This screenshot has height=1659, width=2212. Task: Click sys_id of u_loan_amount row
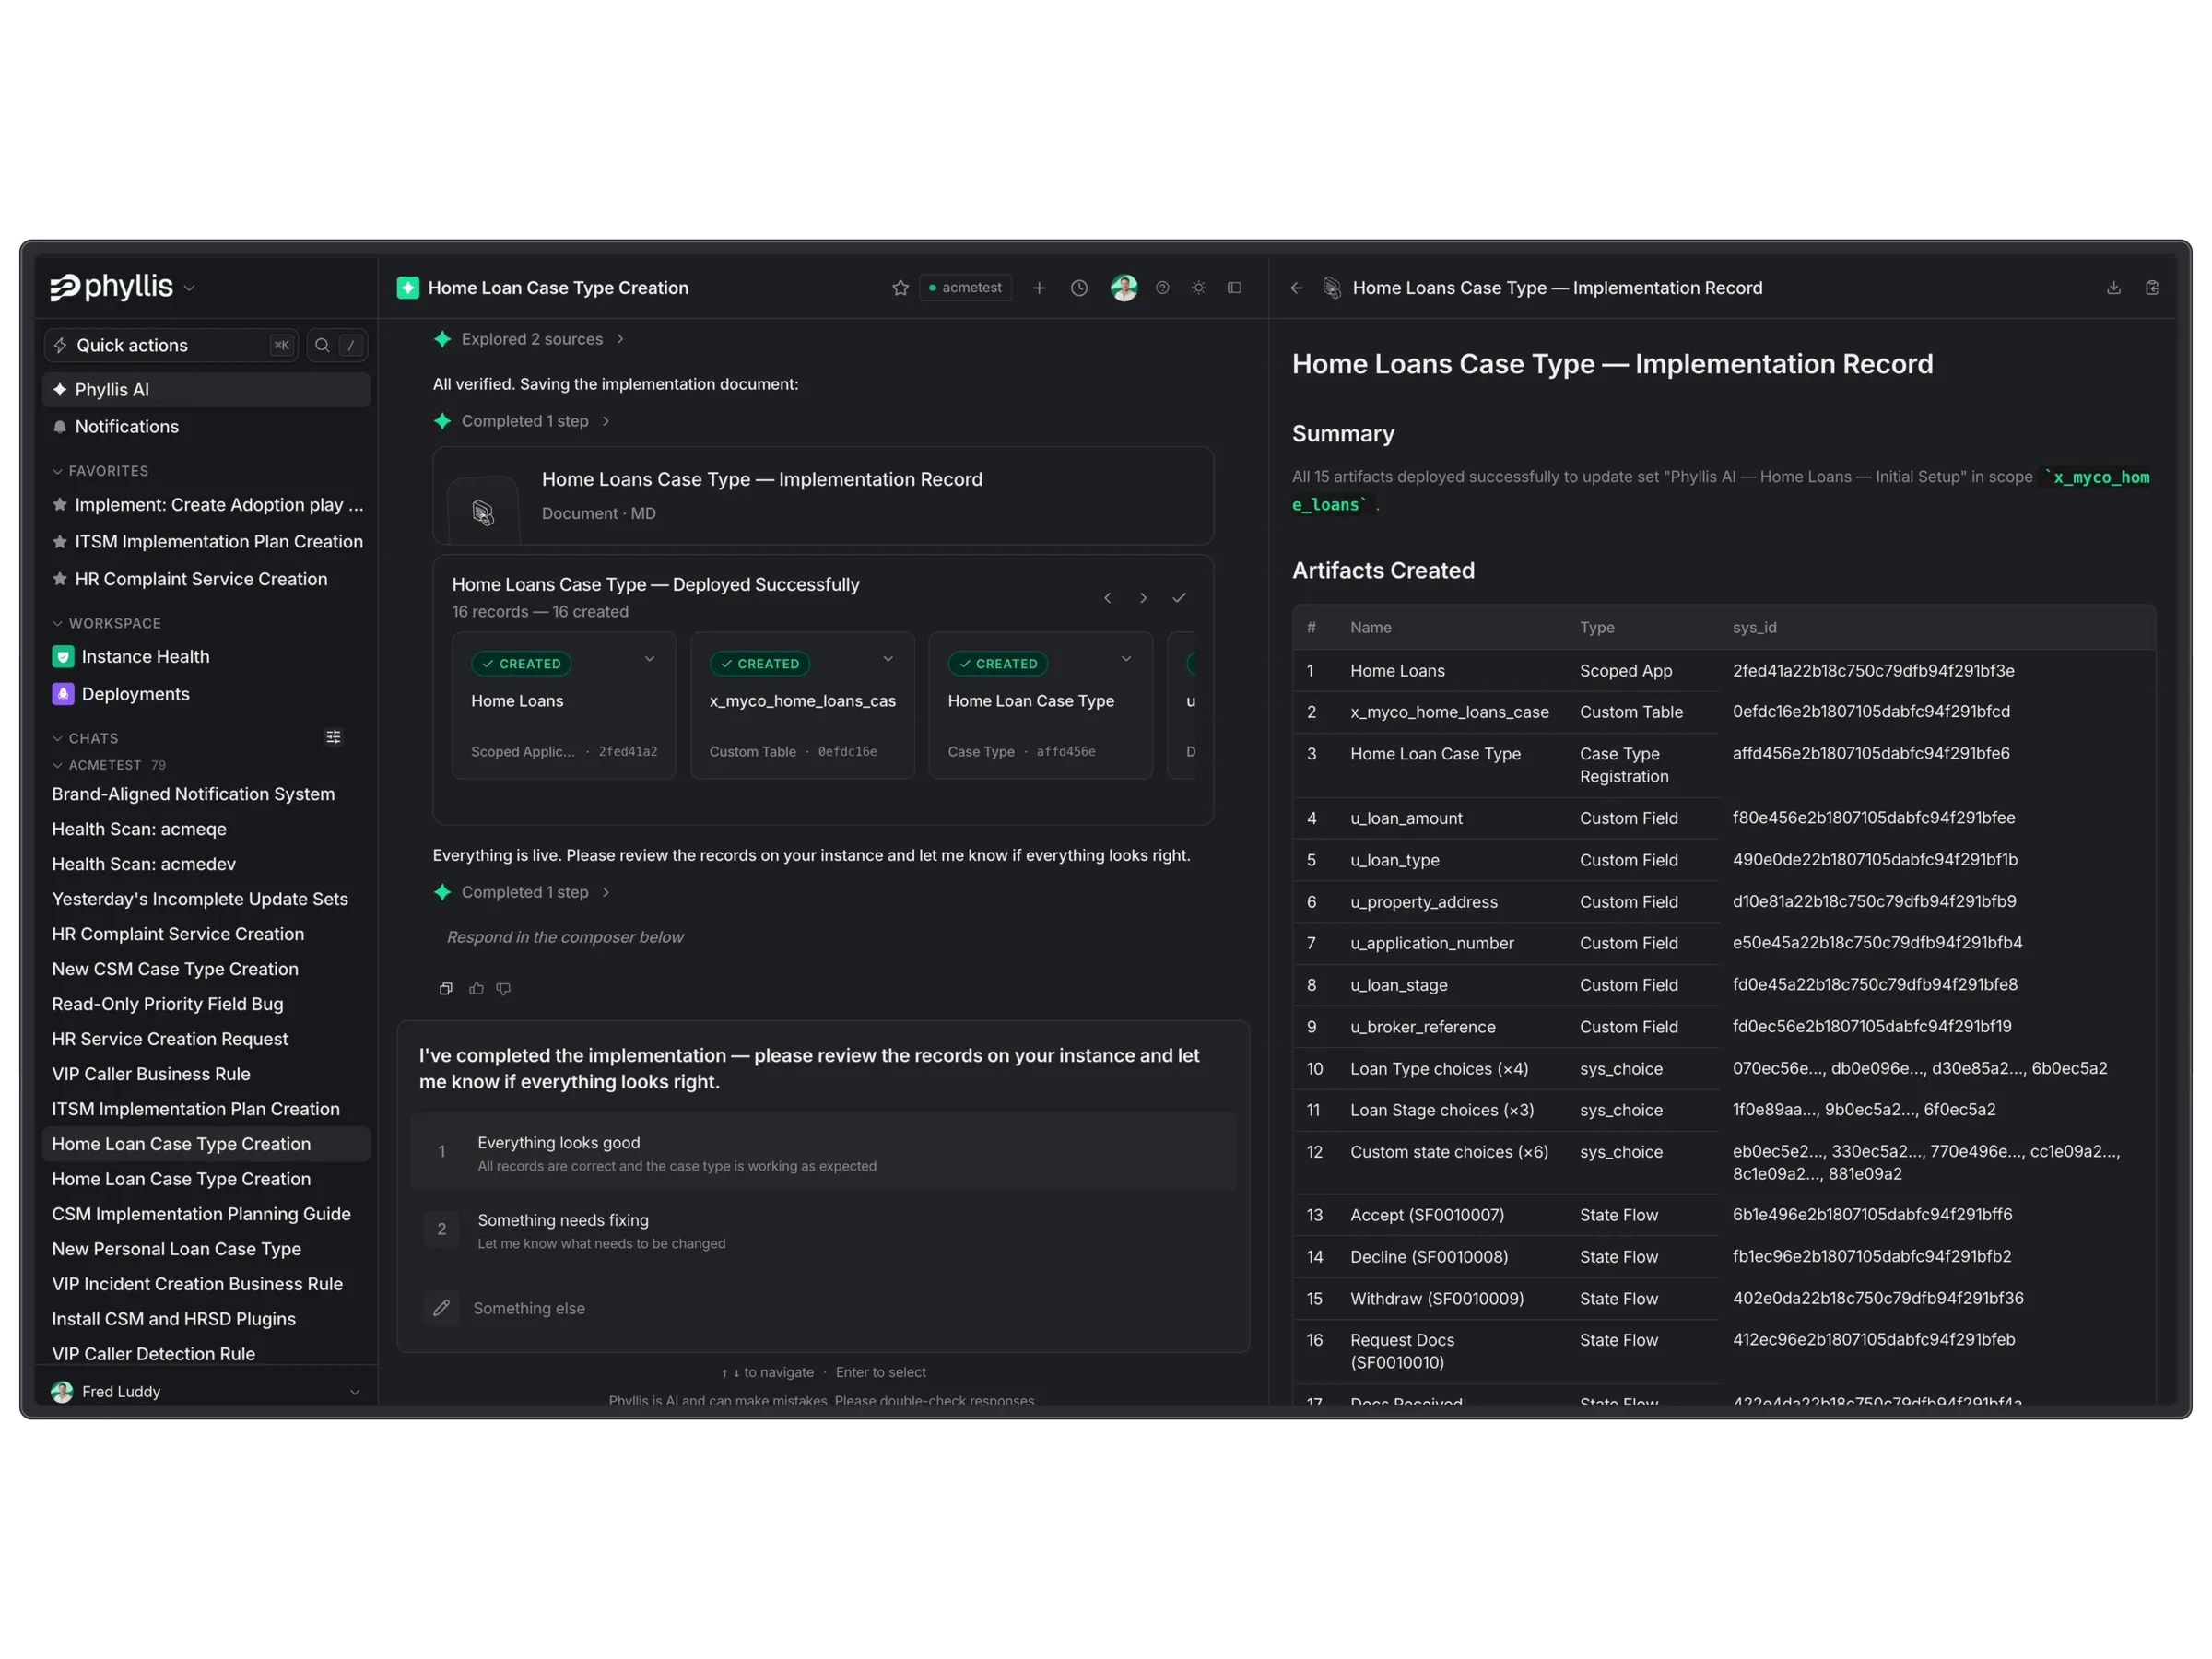click(1873, 818)
